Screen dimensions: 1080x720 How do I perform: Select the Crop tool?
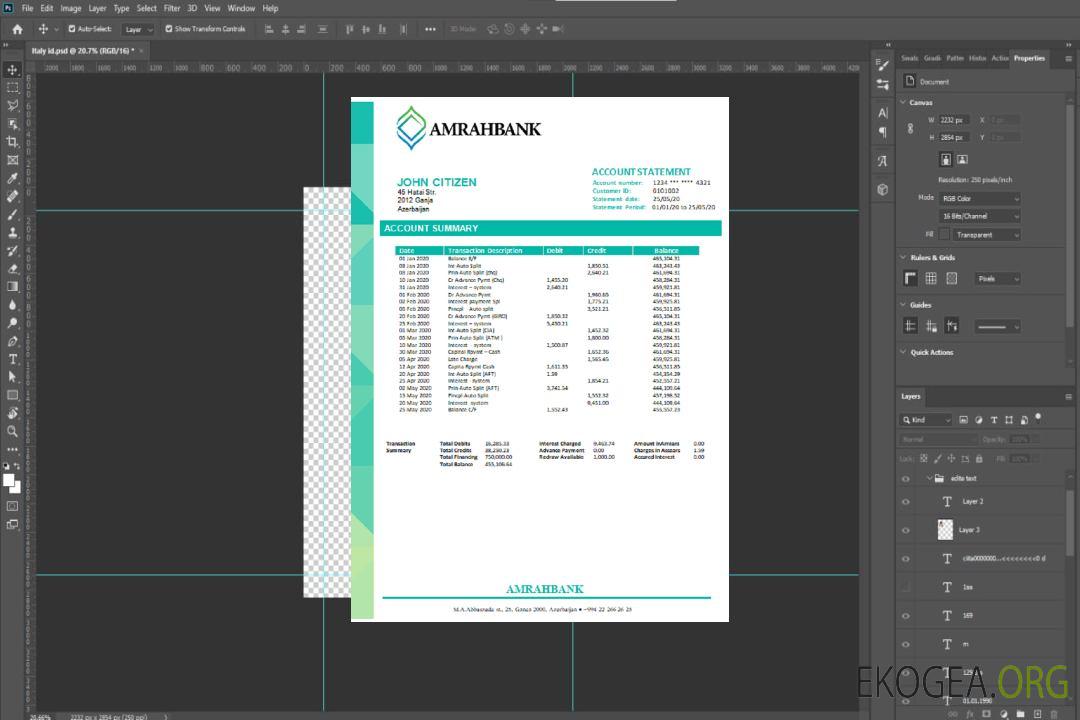pos(12,142)
